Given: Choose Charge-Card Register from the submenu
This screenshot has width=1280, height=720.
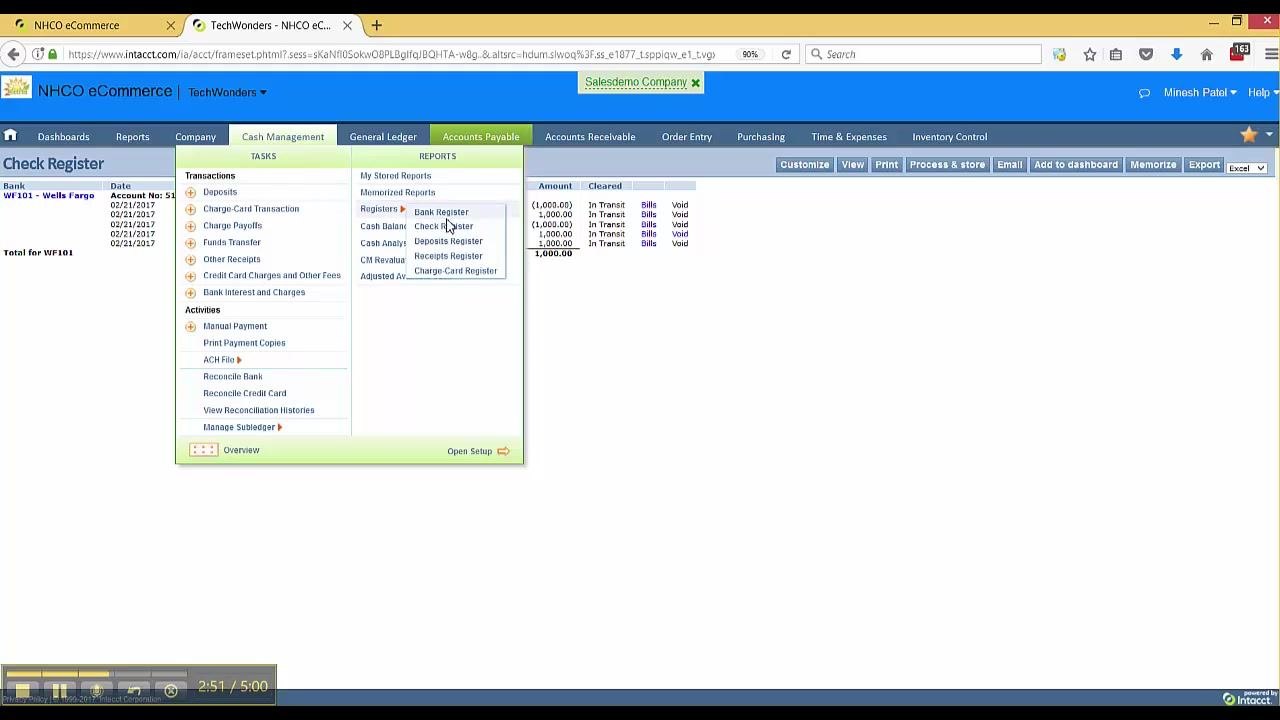Looking at the screenshot, I should click(x=455, y=271).
